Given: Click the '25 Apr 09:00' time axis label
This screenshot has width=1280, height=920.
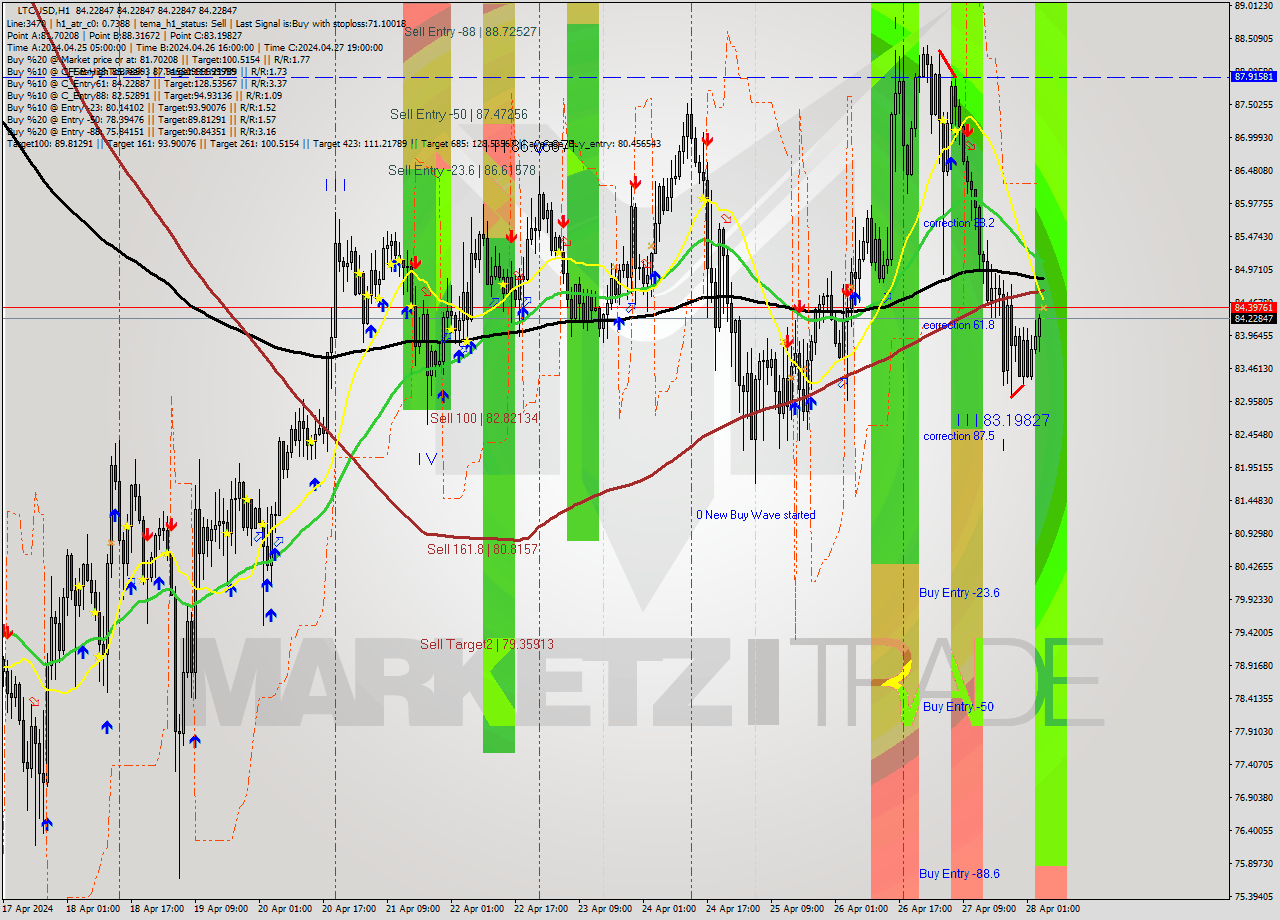Looking at the screenshot, I should (796, 910).
